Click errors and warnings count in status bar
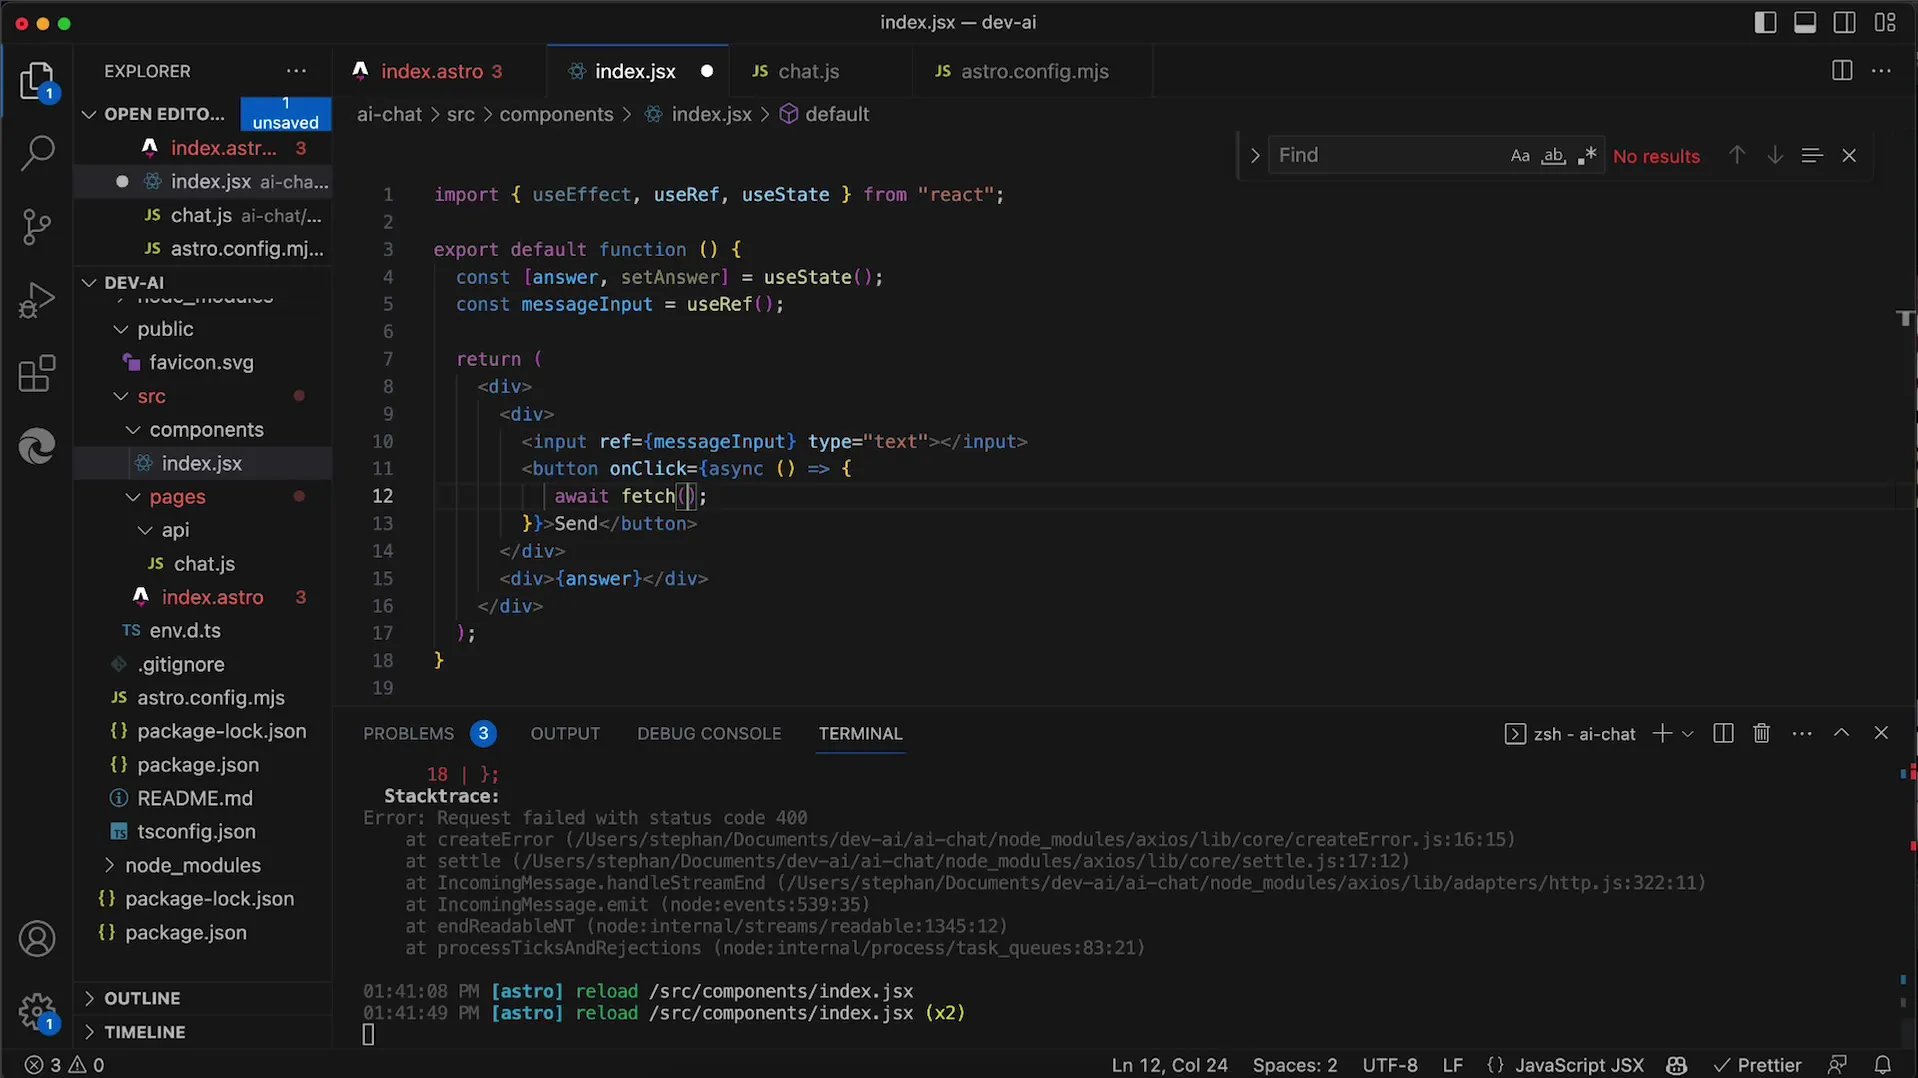The width and height of the screenshot is (1918, 1078). pos(64,1065)
